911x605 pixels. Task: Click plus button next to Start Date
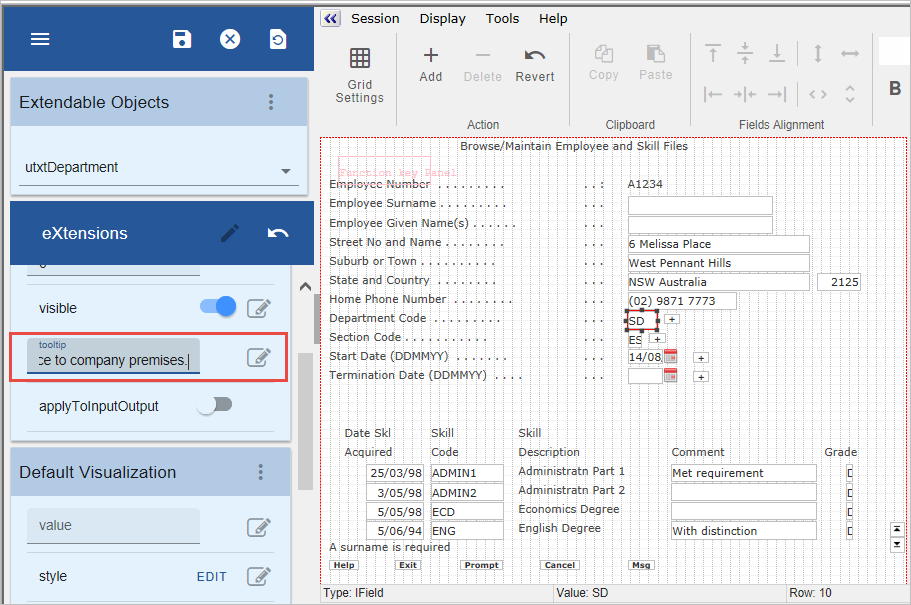point(701,358)
